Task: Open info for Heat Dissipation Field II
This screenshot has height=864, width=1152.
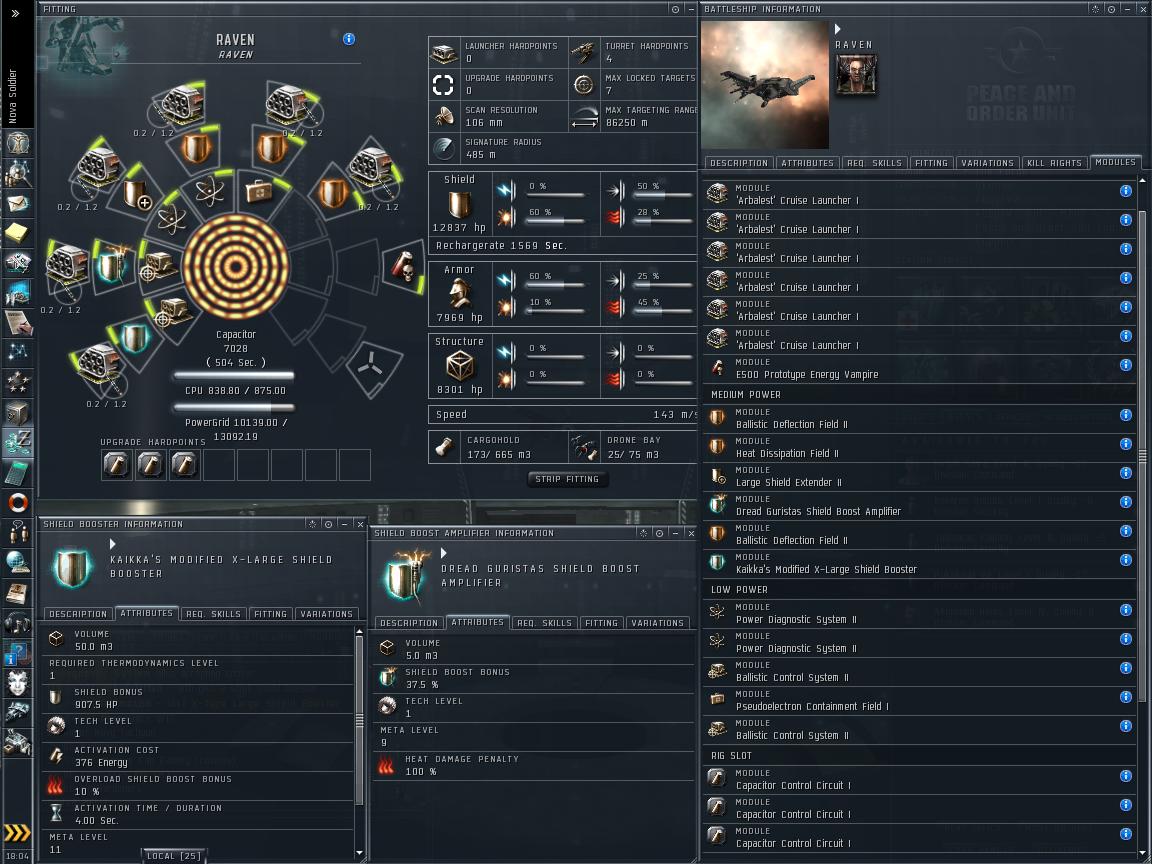Action: [1125, 444]
